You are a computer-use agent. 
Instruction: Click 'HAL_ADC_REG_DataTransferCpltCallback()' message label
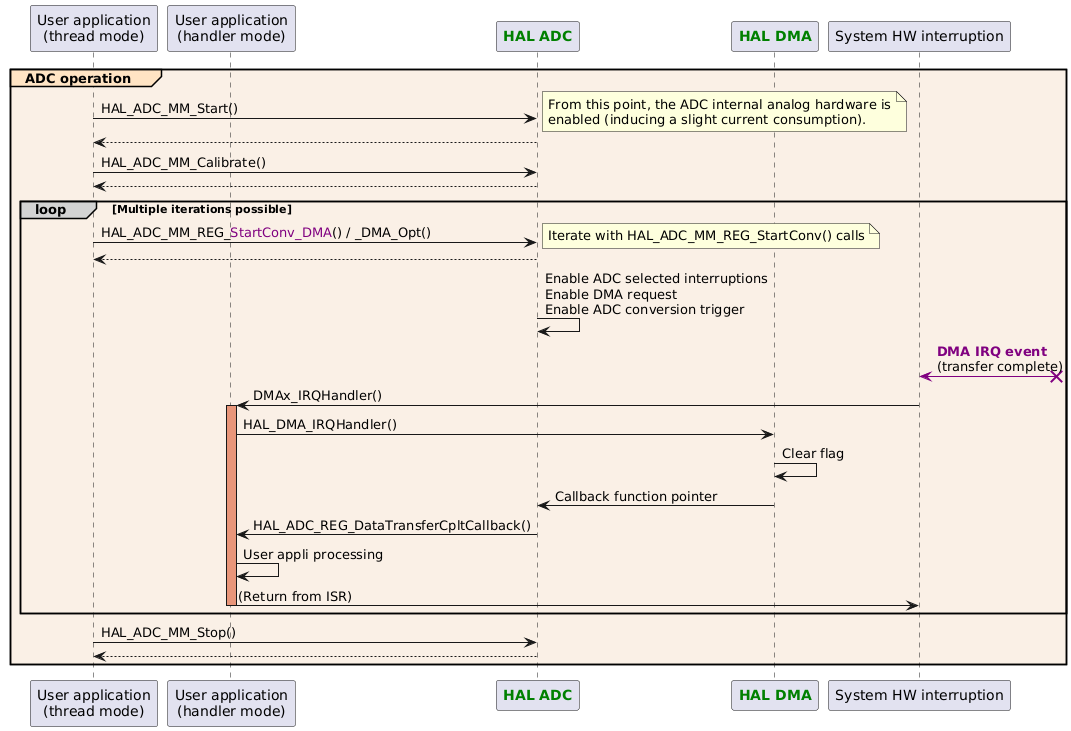tap(391, 525)
